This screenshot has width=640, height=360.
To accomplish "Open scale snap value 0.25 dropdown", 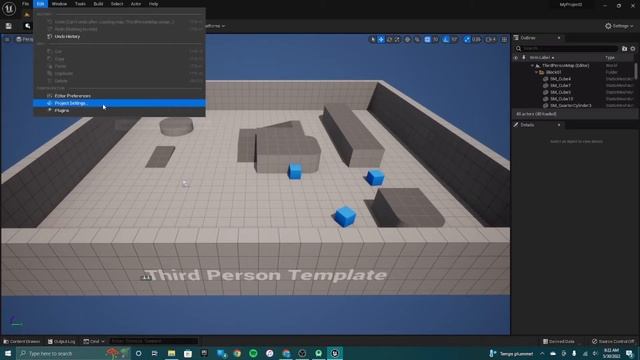I will [476, 39].
